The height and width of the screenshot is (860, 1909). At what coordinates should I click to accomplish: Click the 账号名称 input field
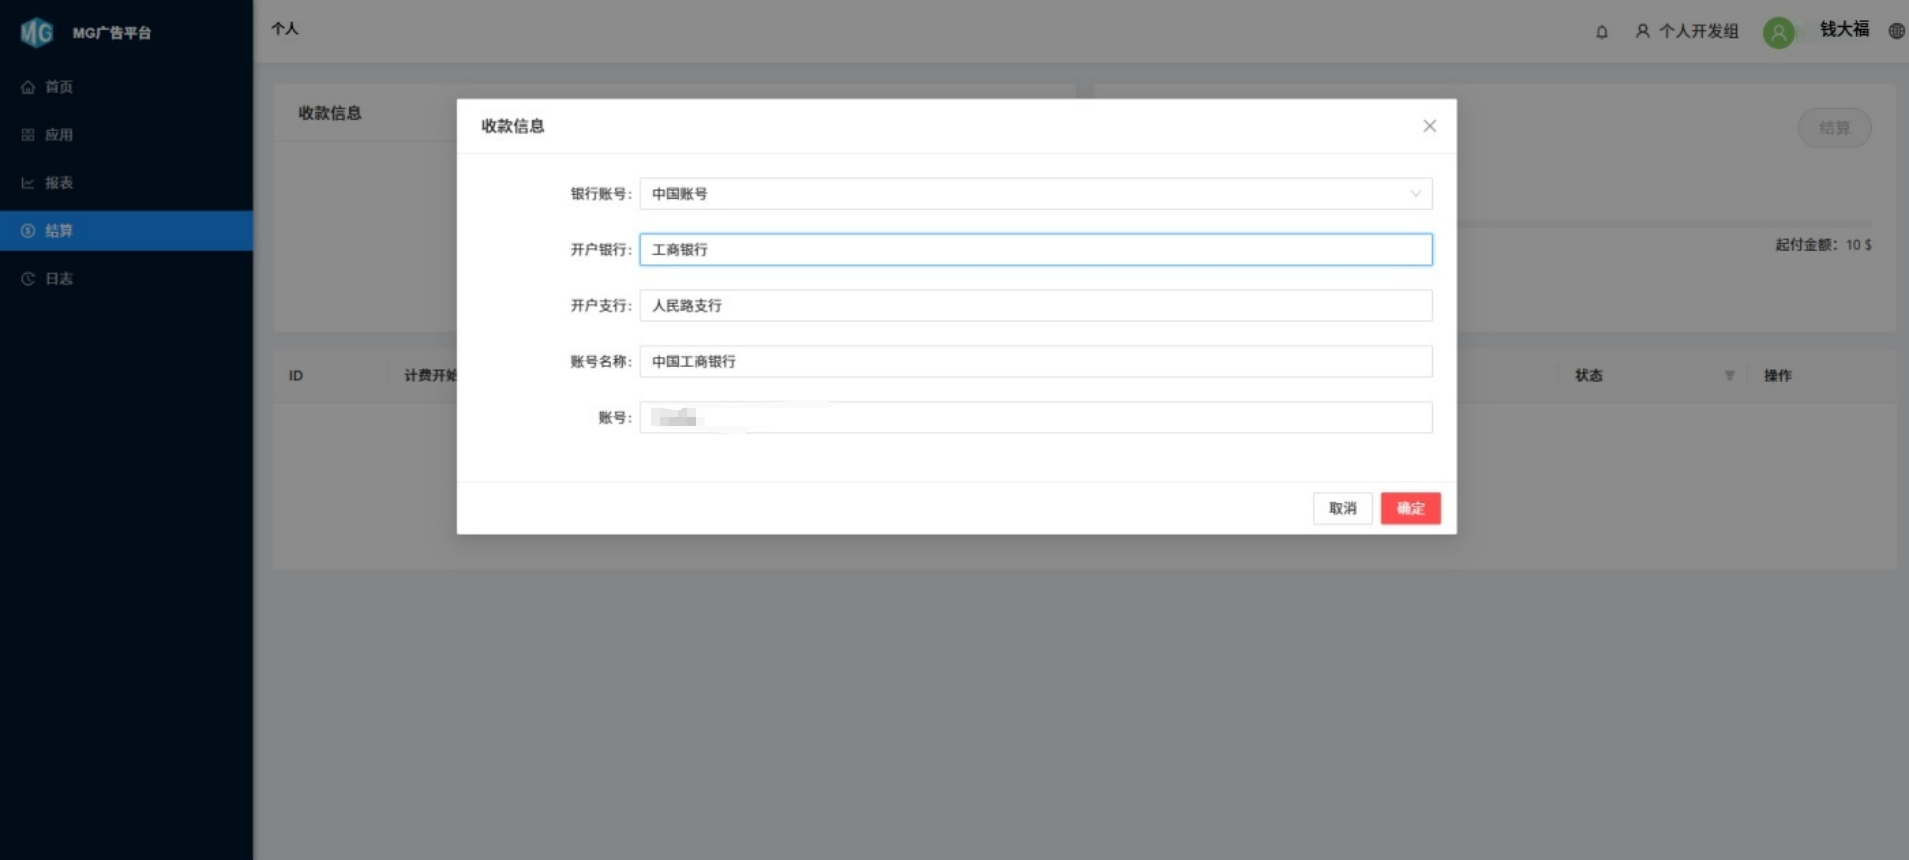tap(1035, 362)
